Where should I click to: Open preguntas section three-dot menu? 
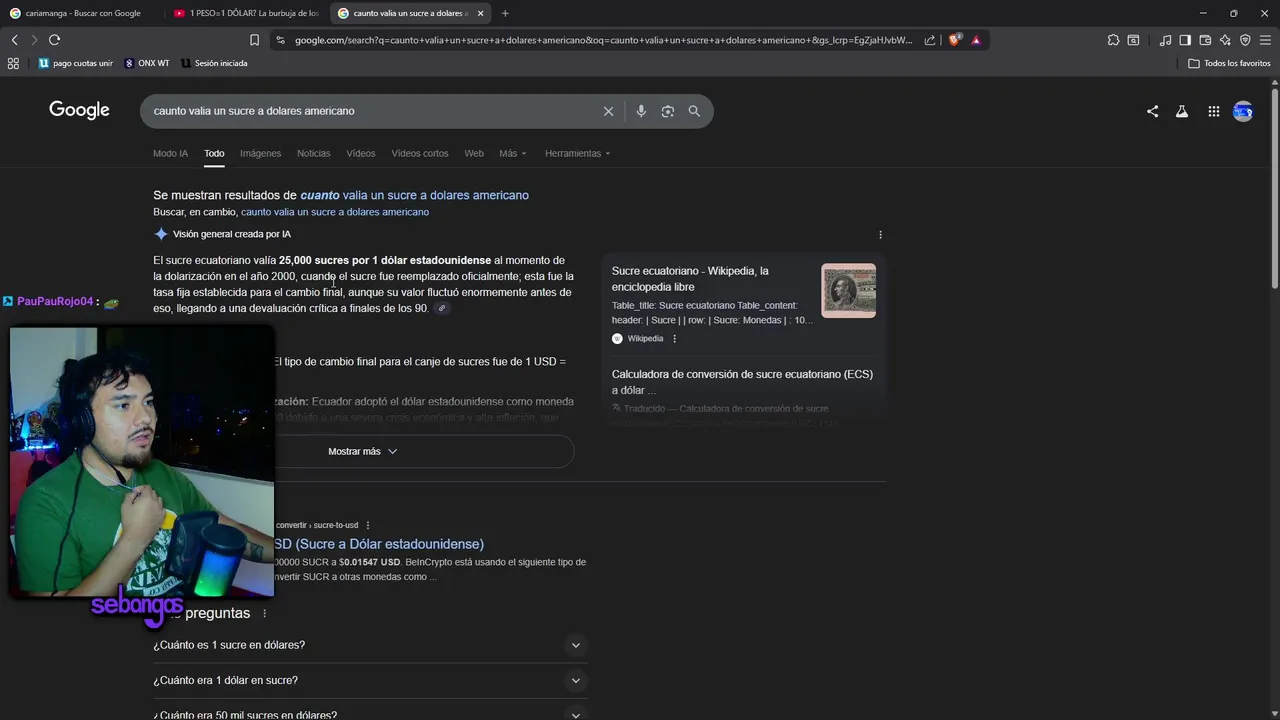(x=265, y=614)
